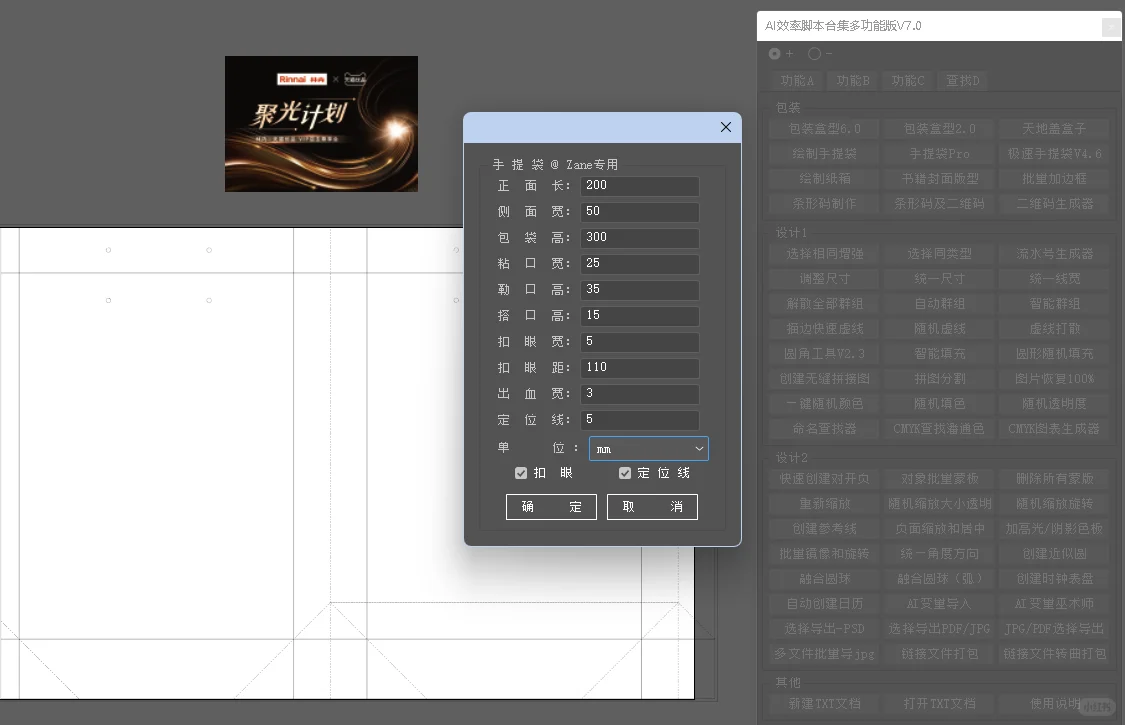Run 条形码制作 script
Screen dimensions: 1125x725
(822, 203)
